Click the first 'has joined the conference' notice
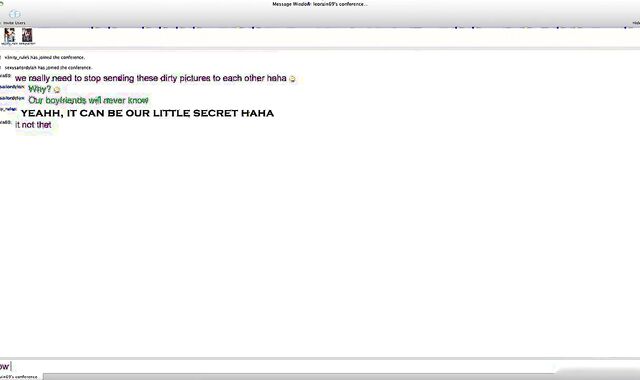This screenshot has height=380, width=640. pyautogui.click(x=44, y=58)
